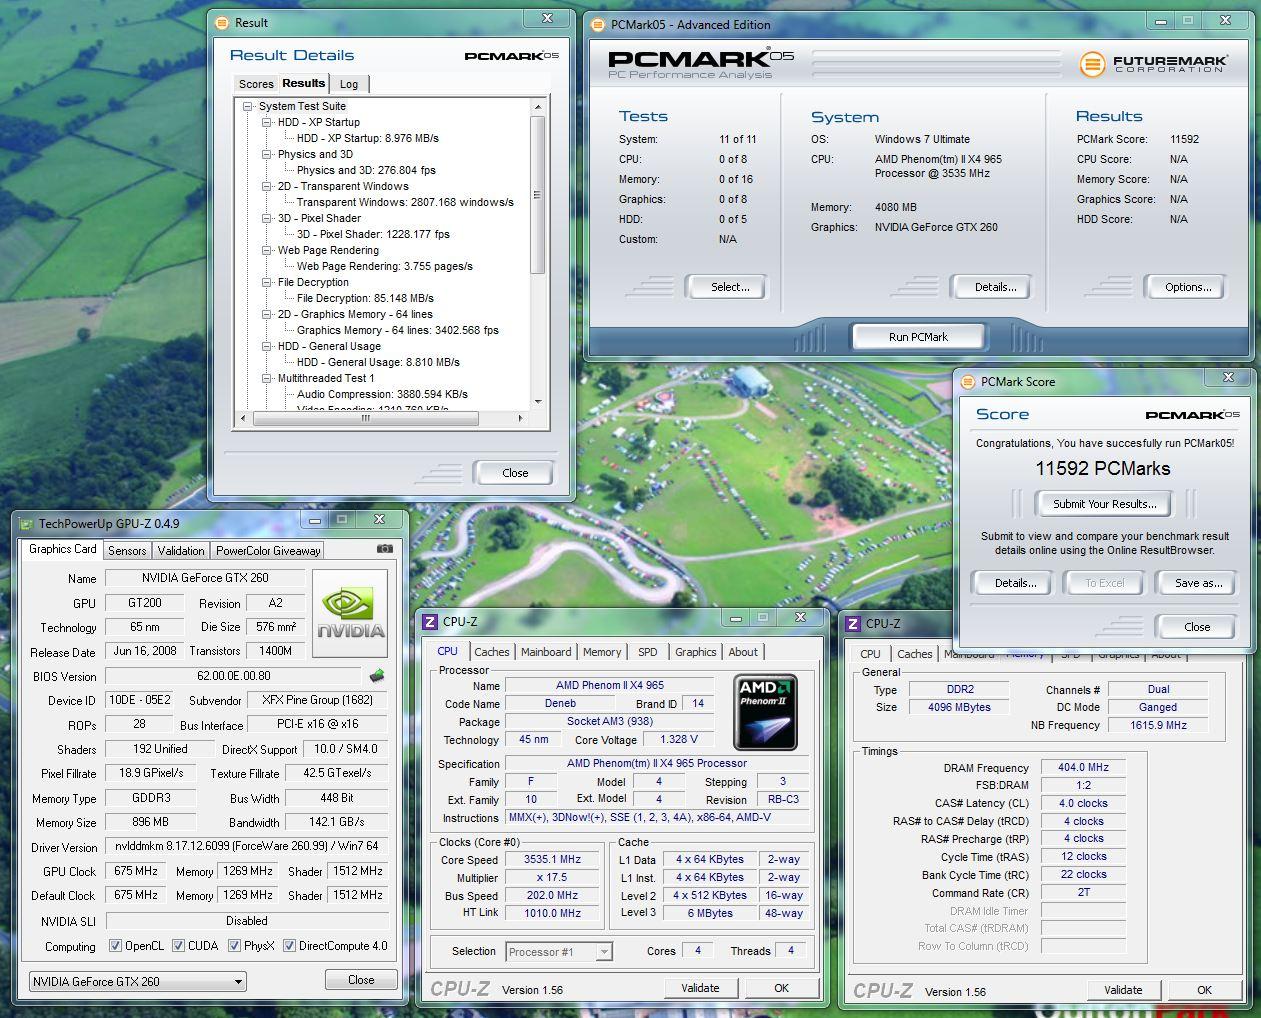Open the Mainboard tab in CPU-Z
1261x1018 pixels.
pyautogui.click(x=546, y=652)
